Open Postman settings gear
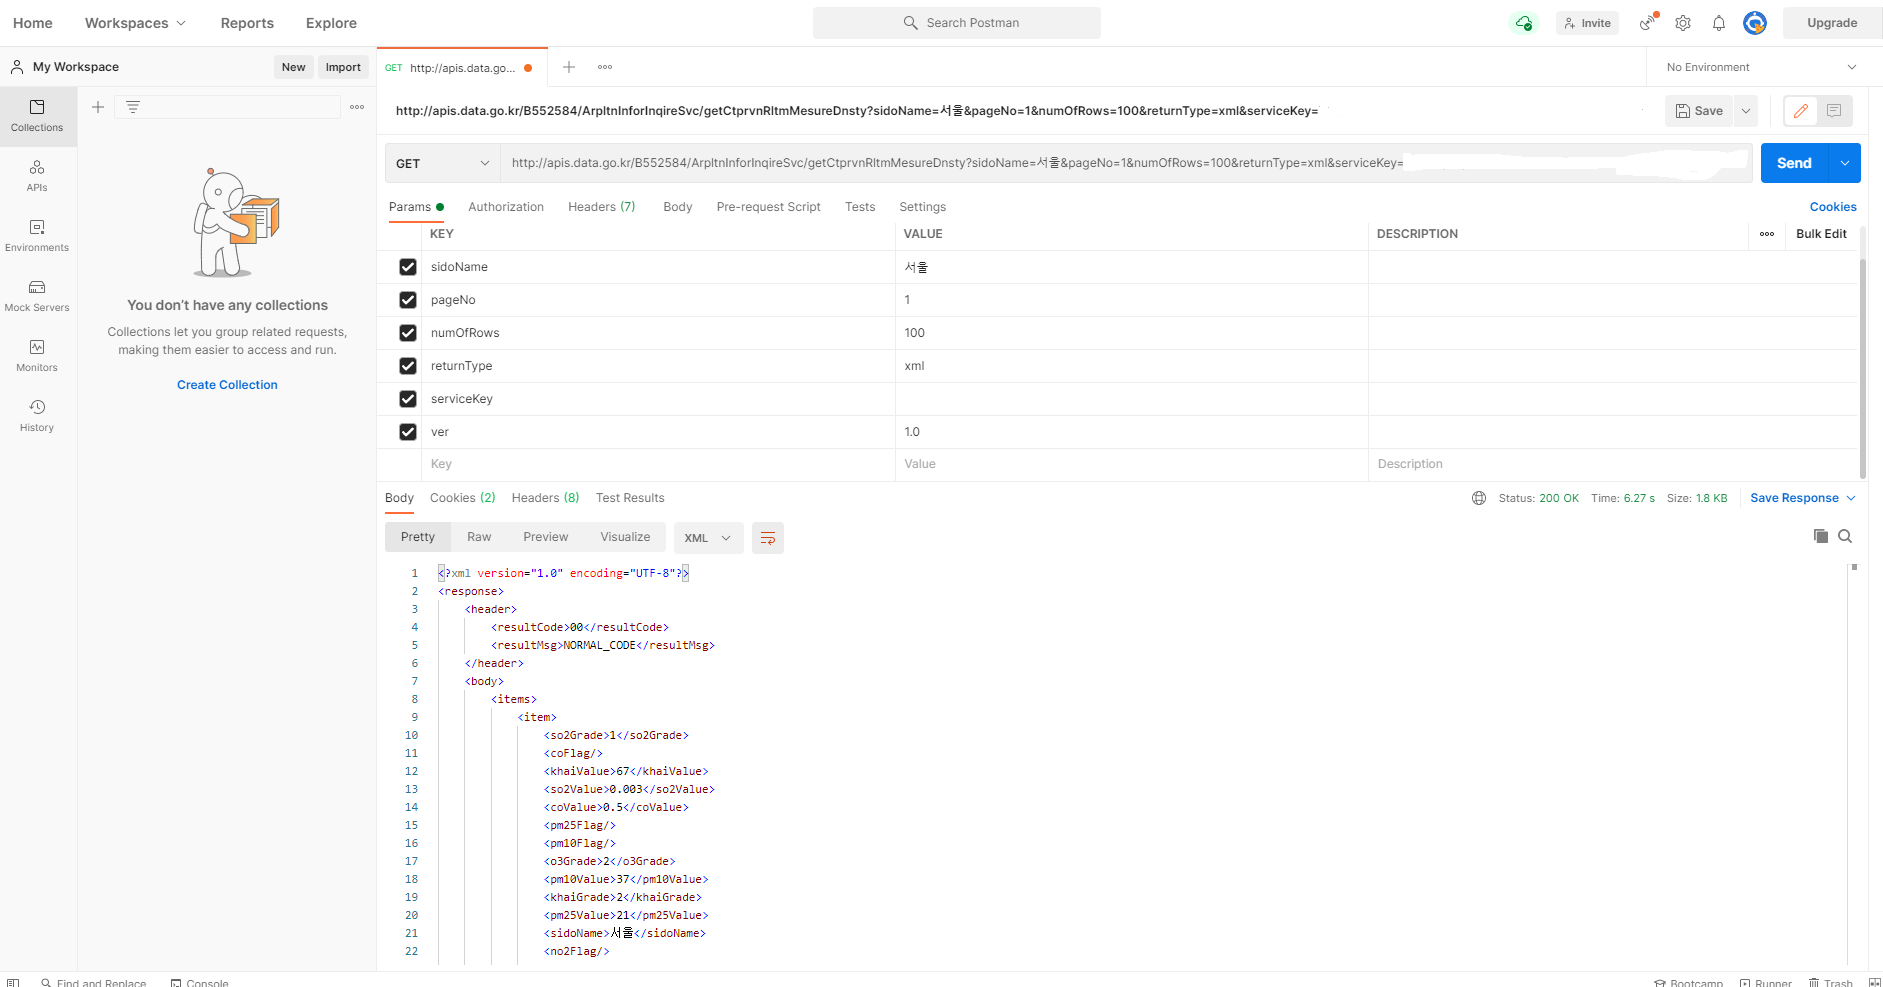Image resolution: width=1883 pixels, height=987 pixels. (x=1683, y=23)
